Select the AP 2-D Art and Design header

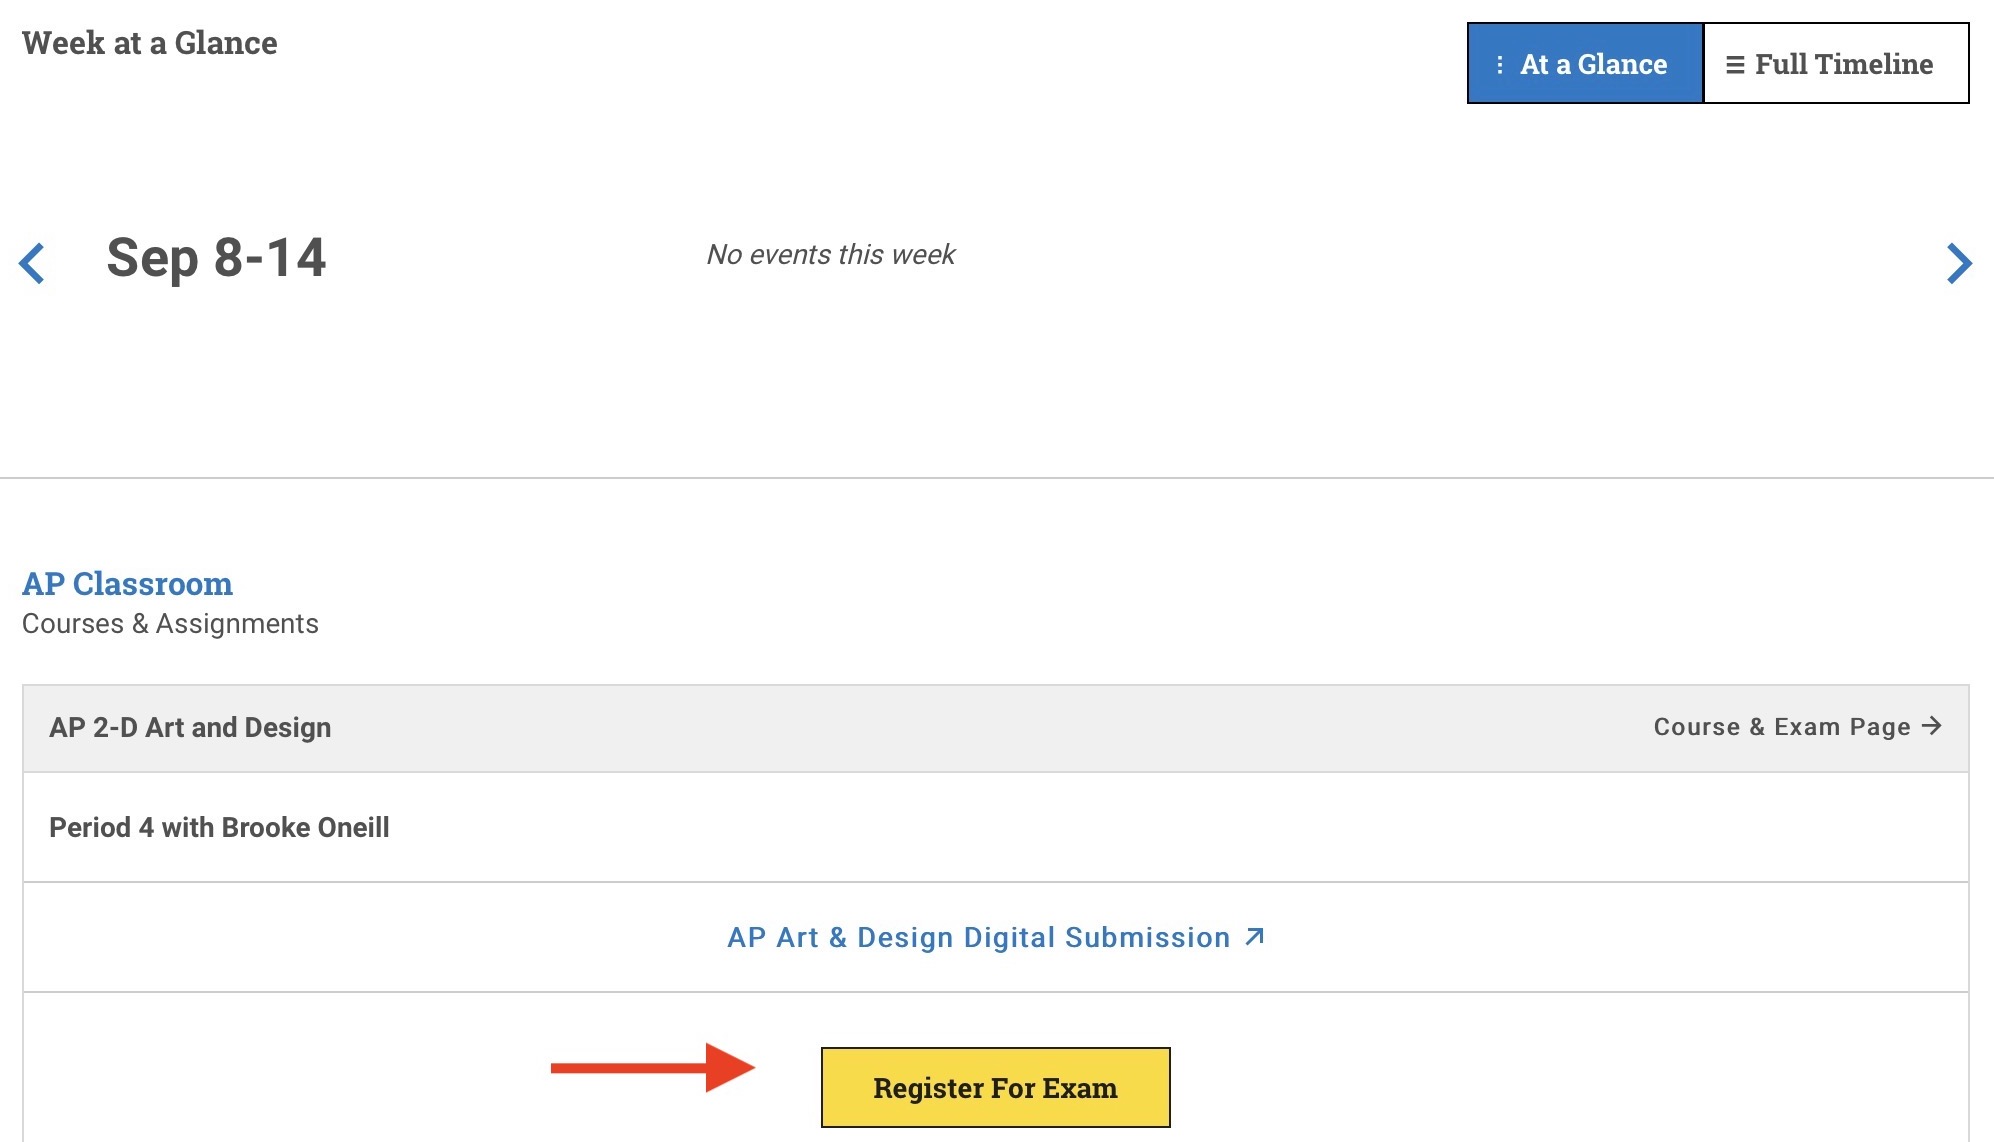click(x=190, y=728)
